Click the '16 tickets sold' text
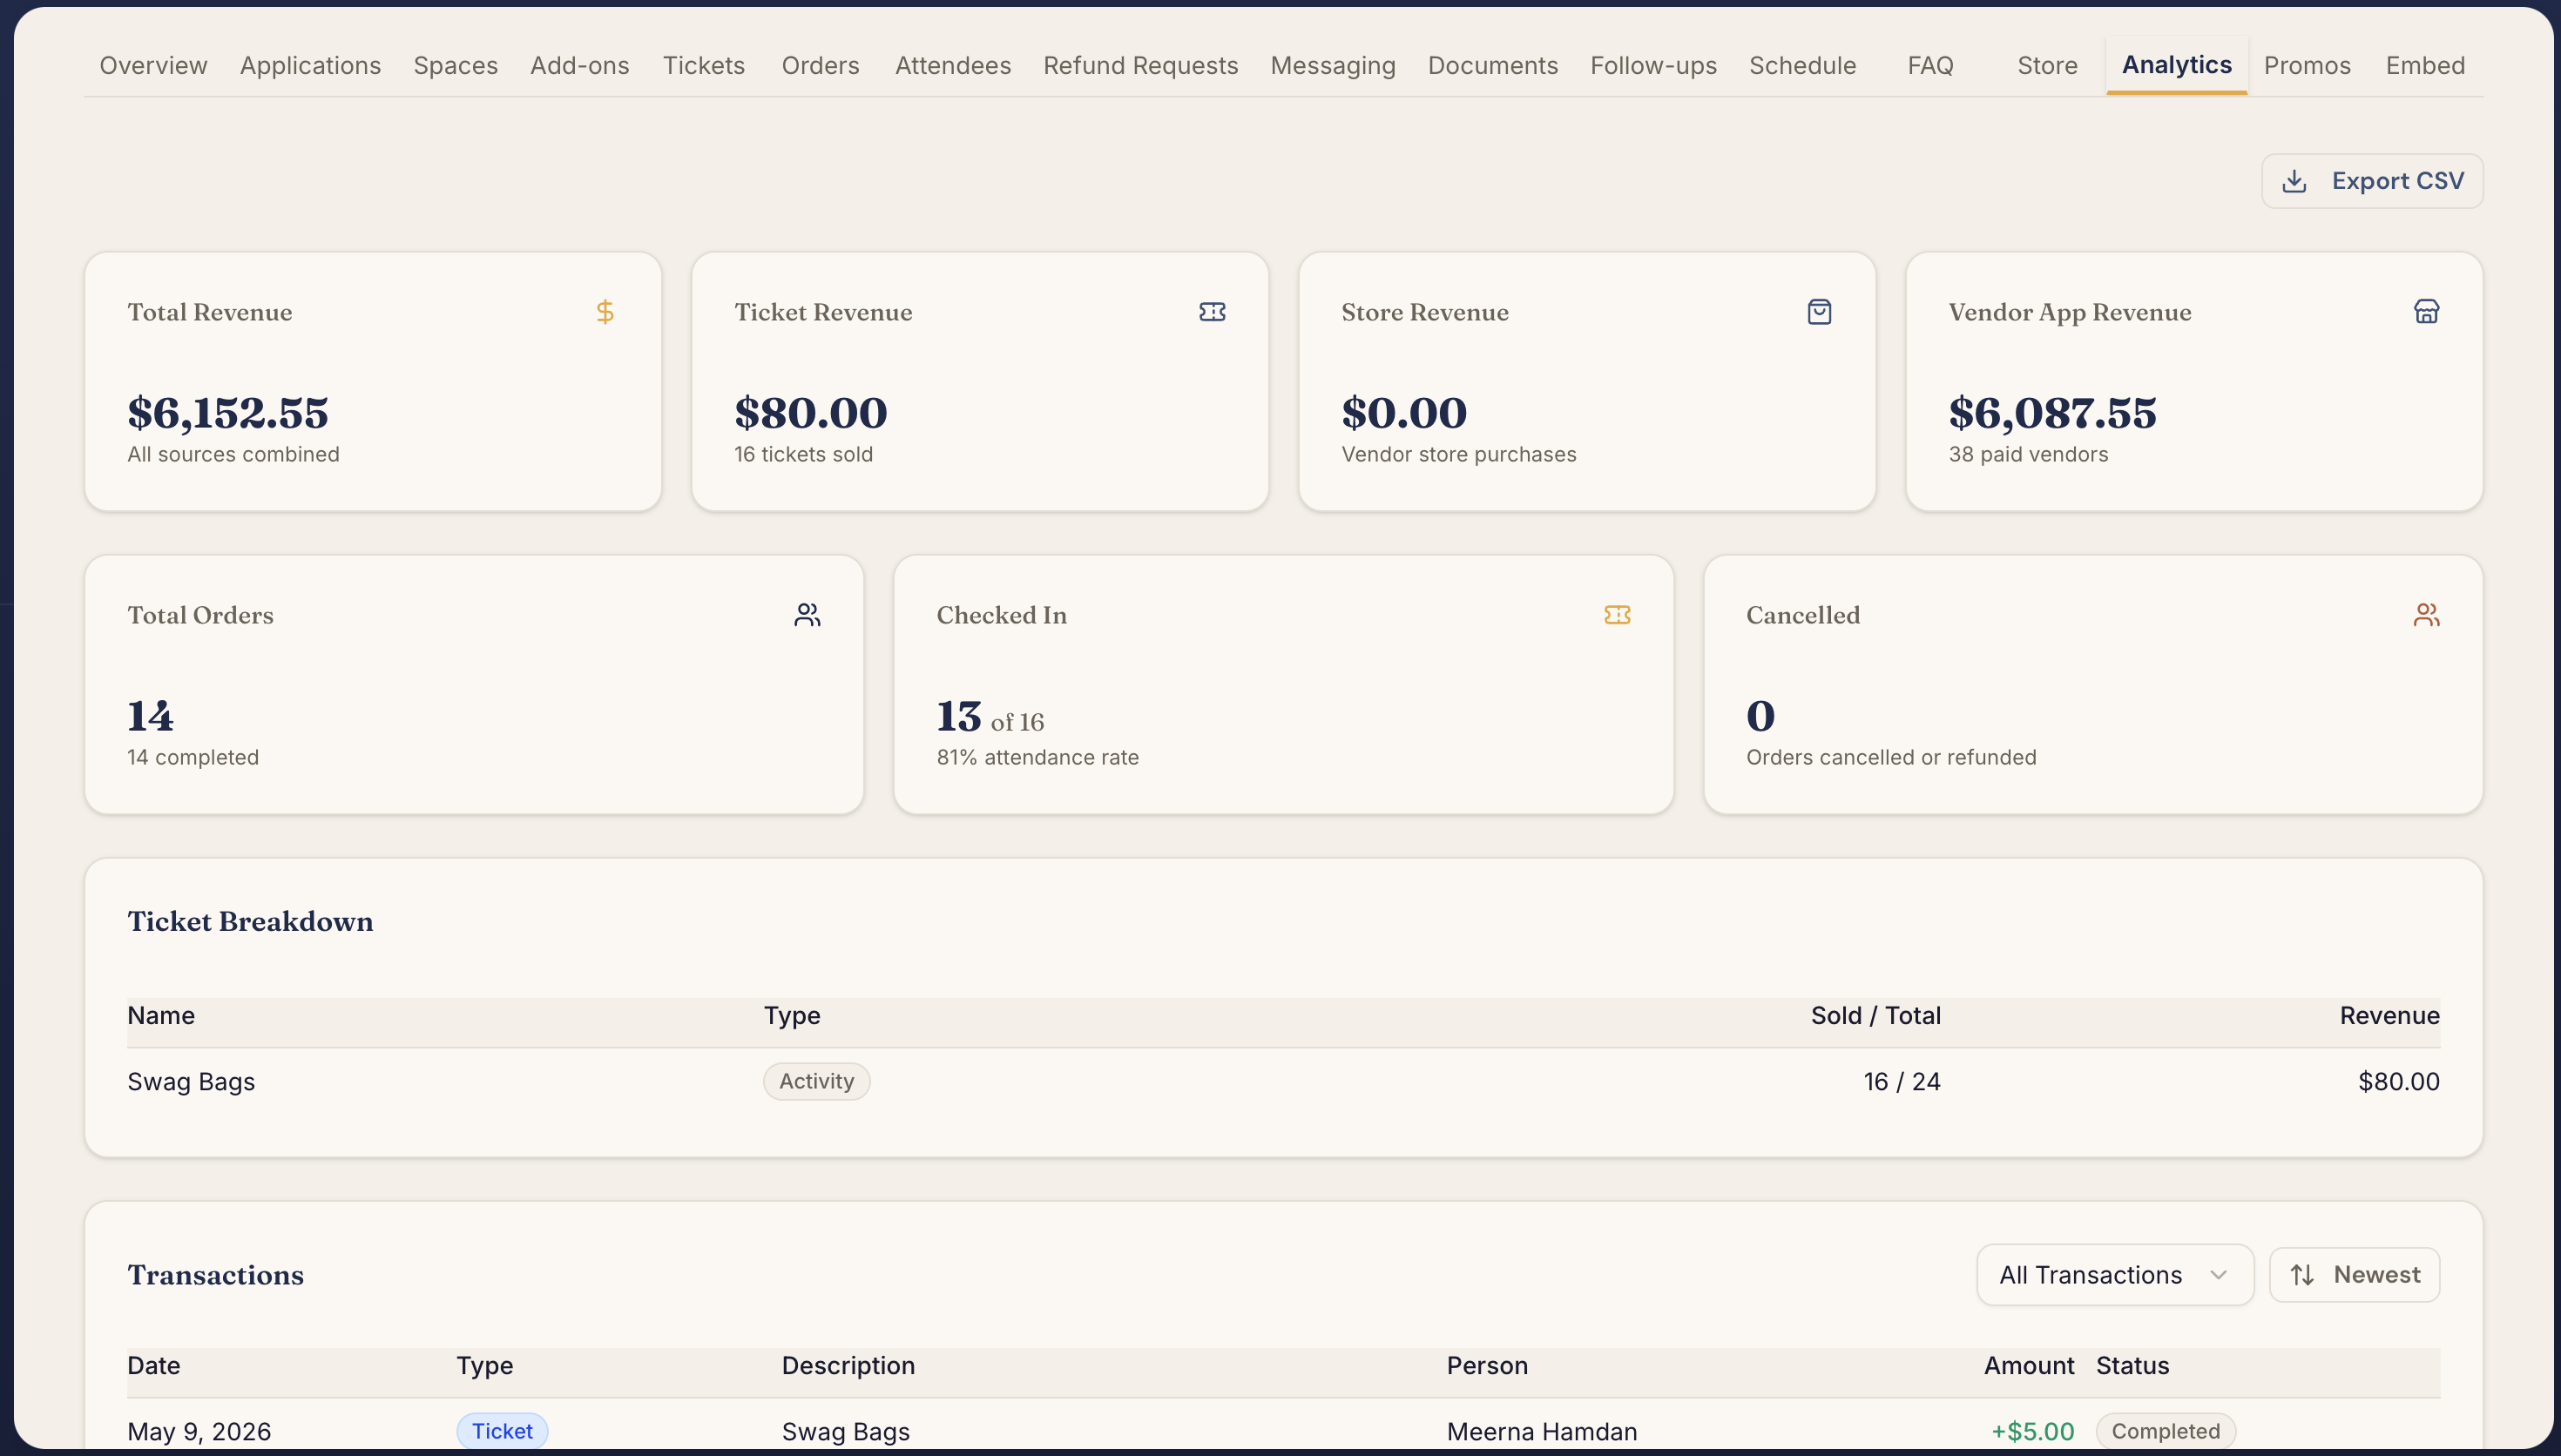This screenshot has width=2561, height=1456. [x=803, y=455]
